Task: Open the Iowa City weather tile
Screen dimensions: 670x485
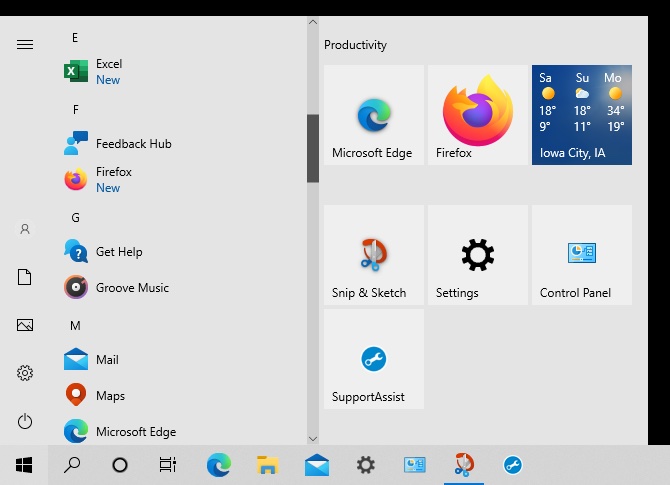Action: [582, 115]
